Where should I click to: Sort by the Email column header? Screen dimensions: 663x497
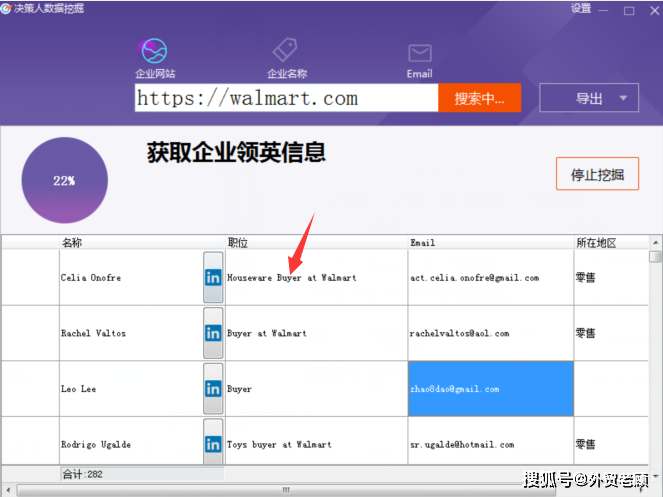pyautogui.click(x=490, y=243)
